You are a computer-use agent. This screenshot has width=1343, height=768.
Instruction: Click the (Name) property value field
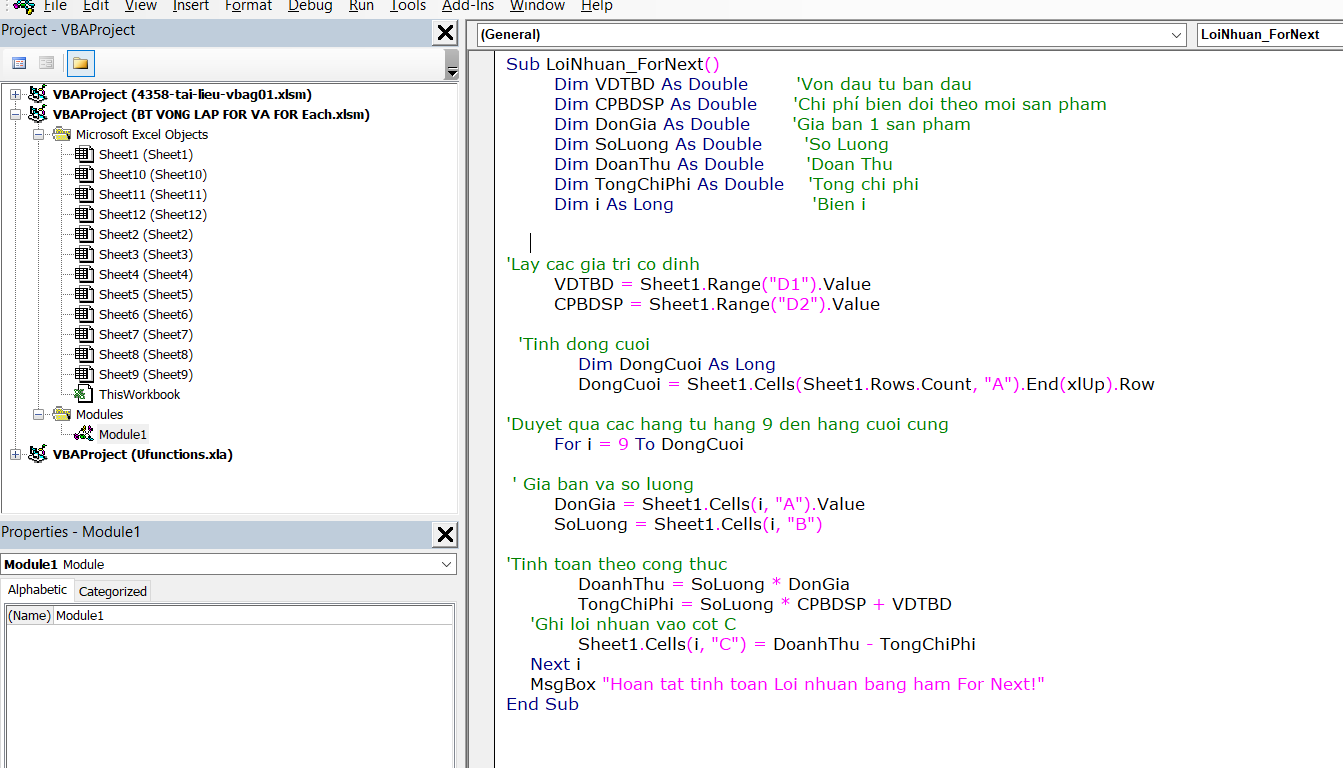coord(250,616)
